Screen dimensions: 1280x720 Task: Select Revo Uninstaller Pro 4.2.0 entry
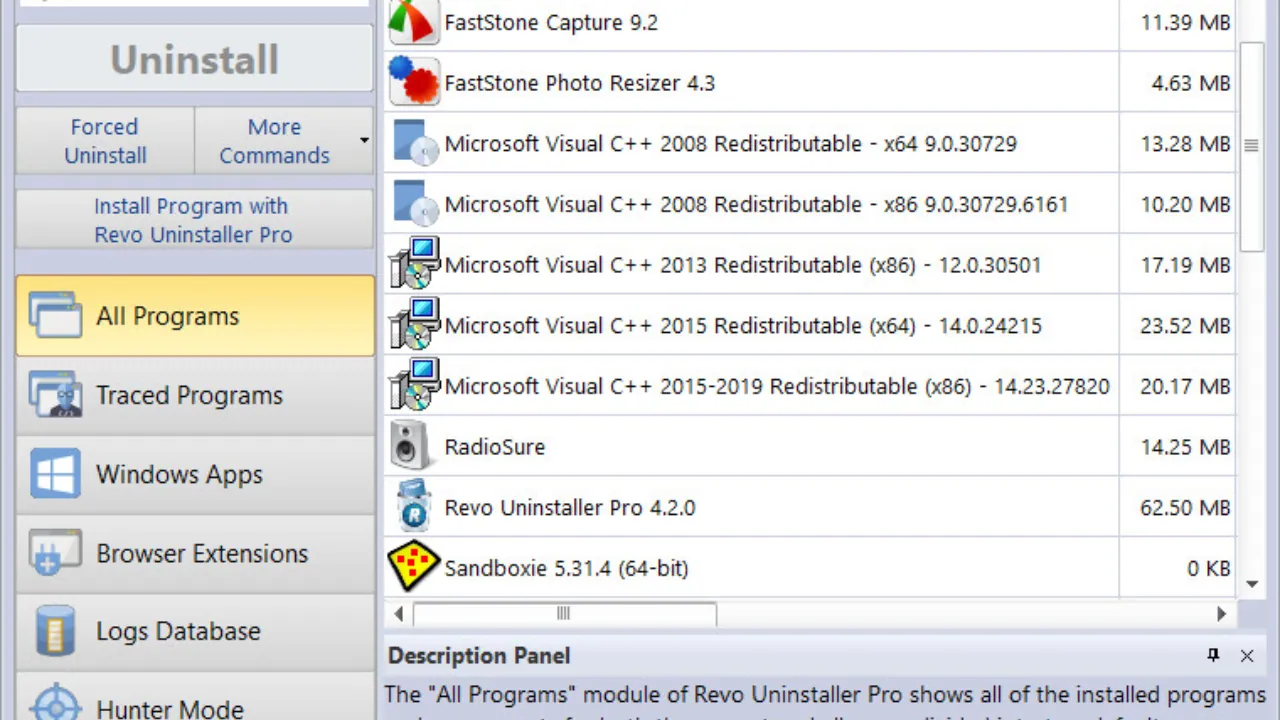(x=810, y=507)
